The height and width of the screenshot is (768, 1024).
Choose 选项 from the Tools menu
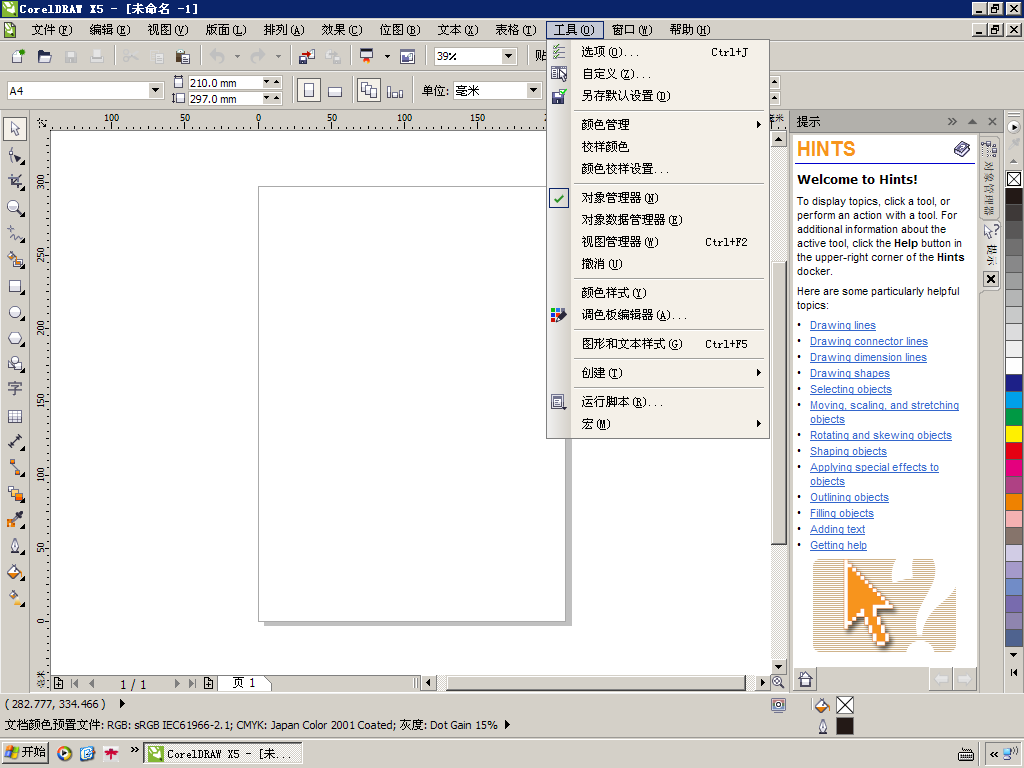point(658,52)
